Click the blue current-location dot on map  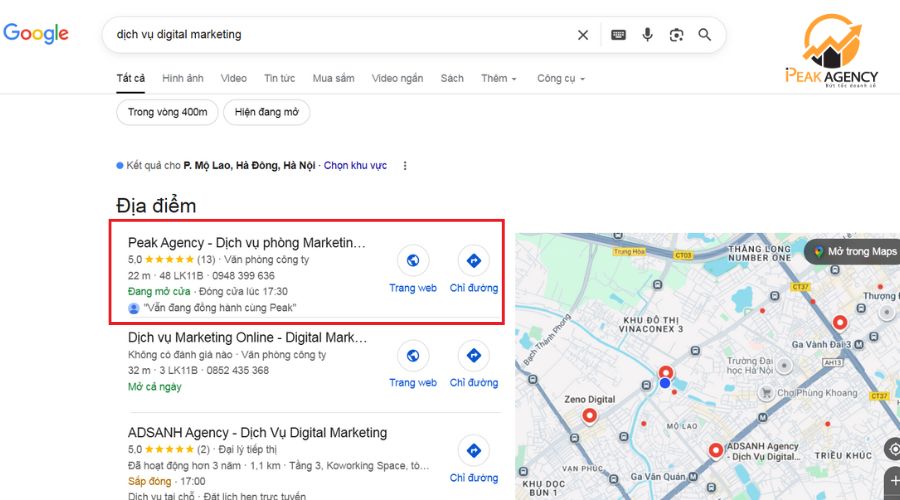pyautogui.click(x=665, y=383)
